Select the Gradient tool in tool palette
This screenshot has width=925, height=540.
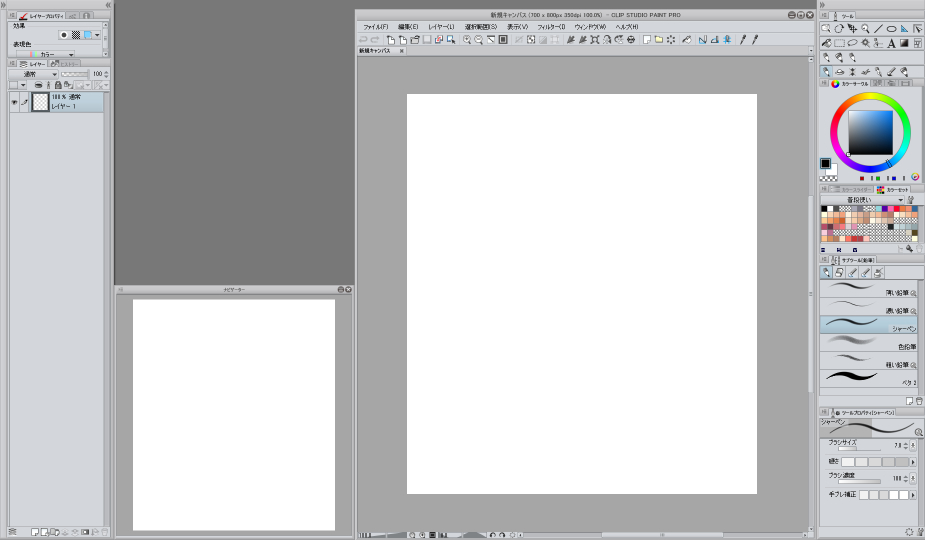coord(904,43)
